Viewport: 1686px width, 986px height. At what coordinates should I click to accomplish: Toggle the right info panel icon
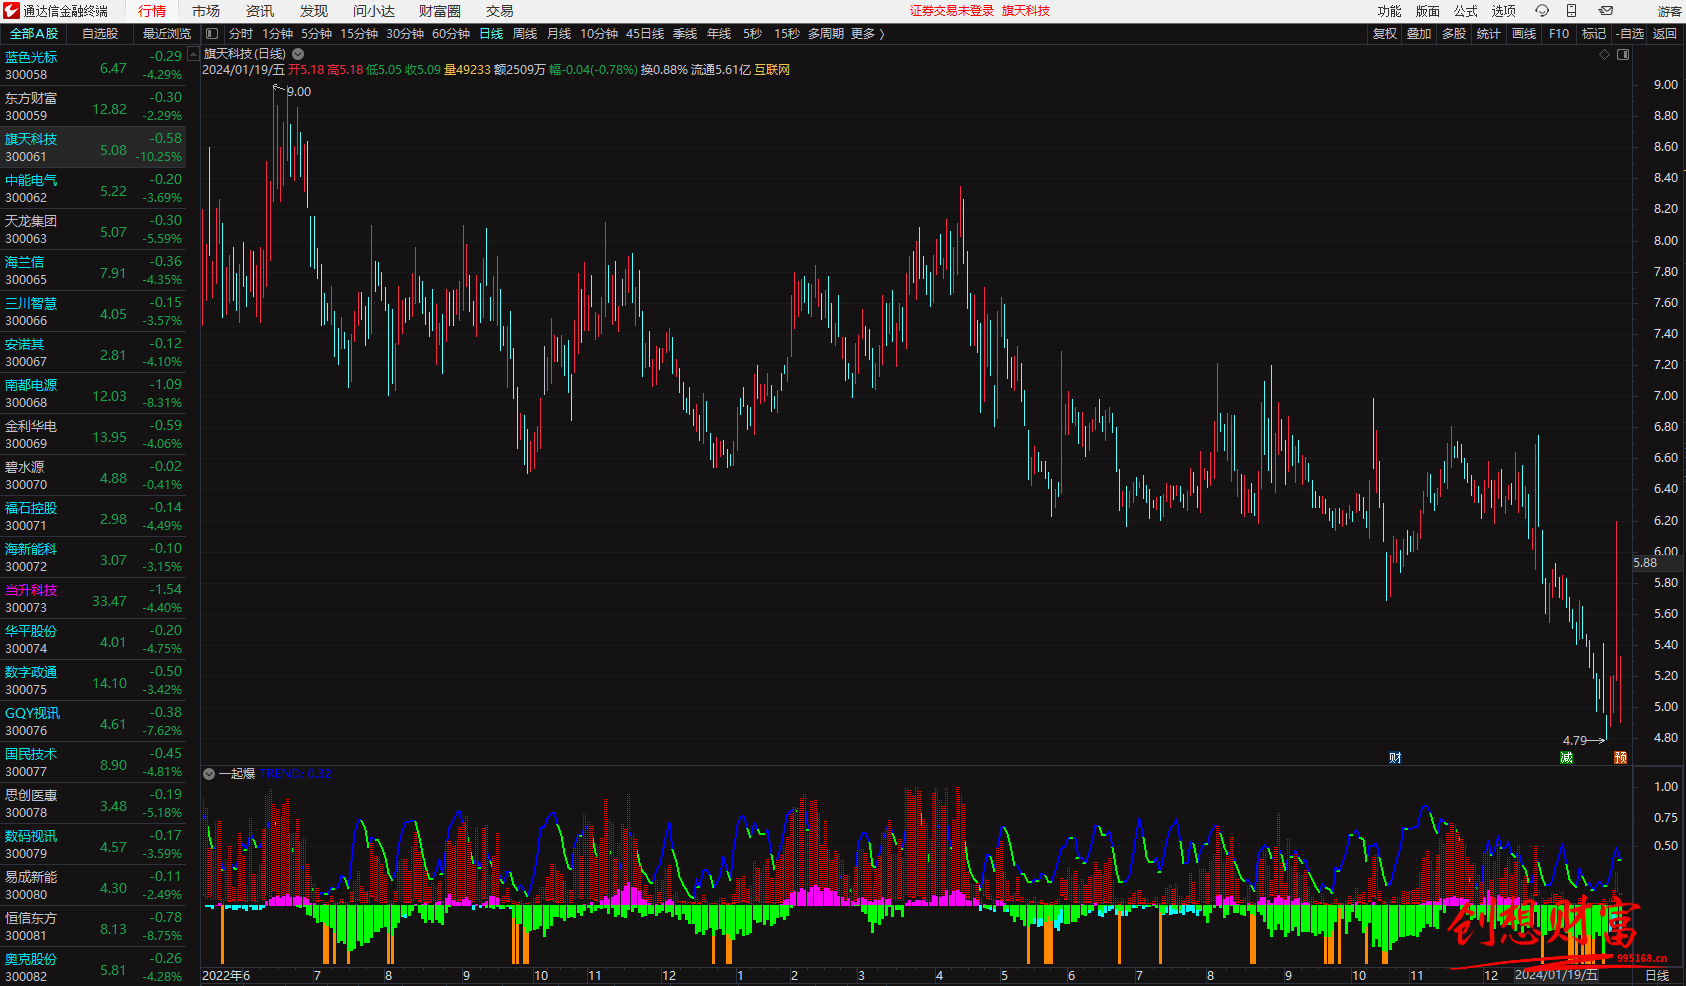[1623, 54]
